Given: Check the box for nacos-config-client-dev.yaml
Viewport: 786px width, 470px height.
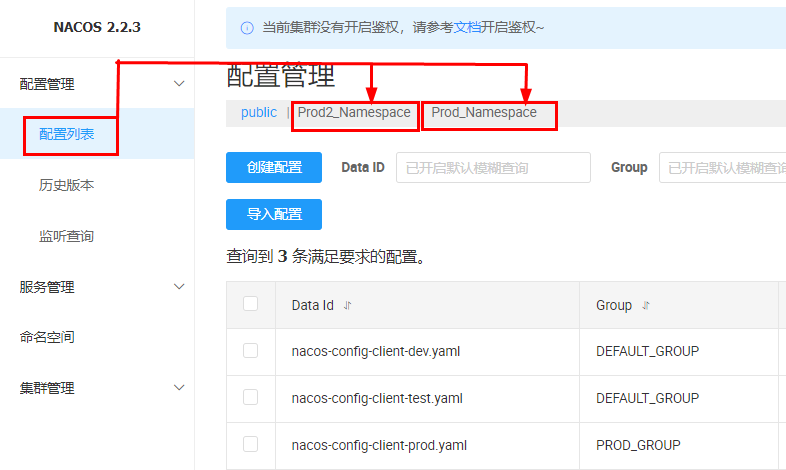Looking at the screenshot, I should (250, 350).
